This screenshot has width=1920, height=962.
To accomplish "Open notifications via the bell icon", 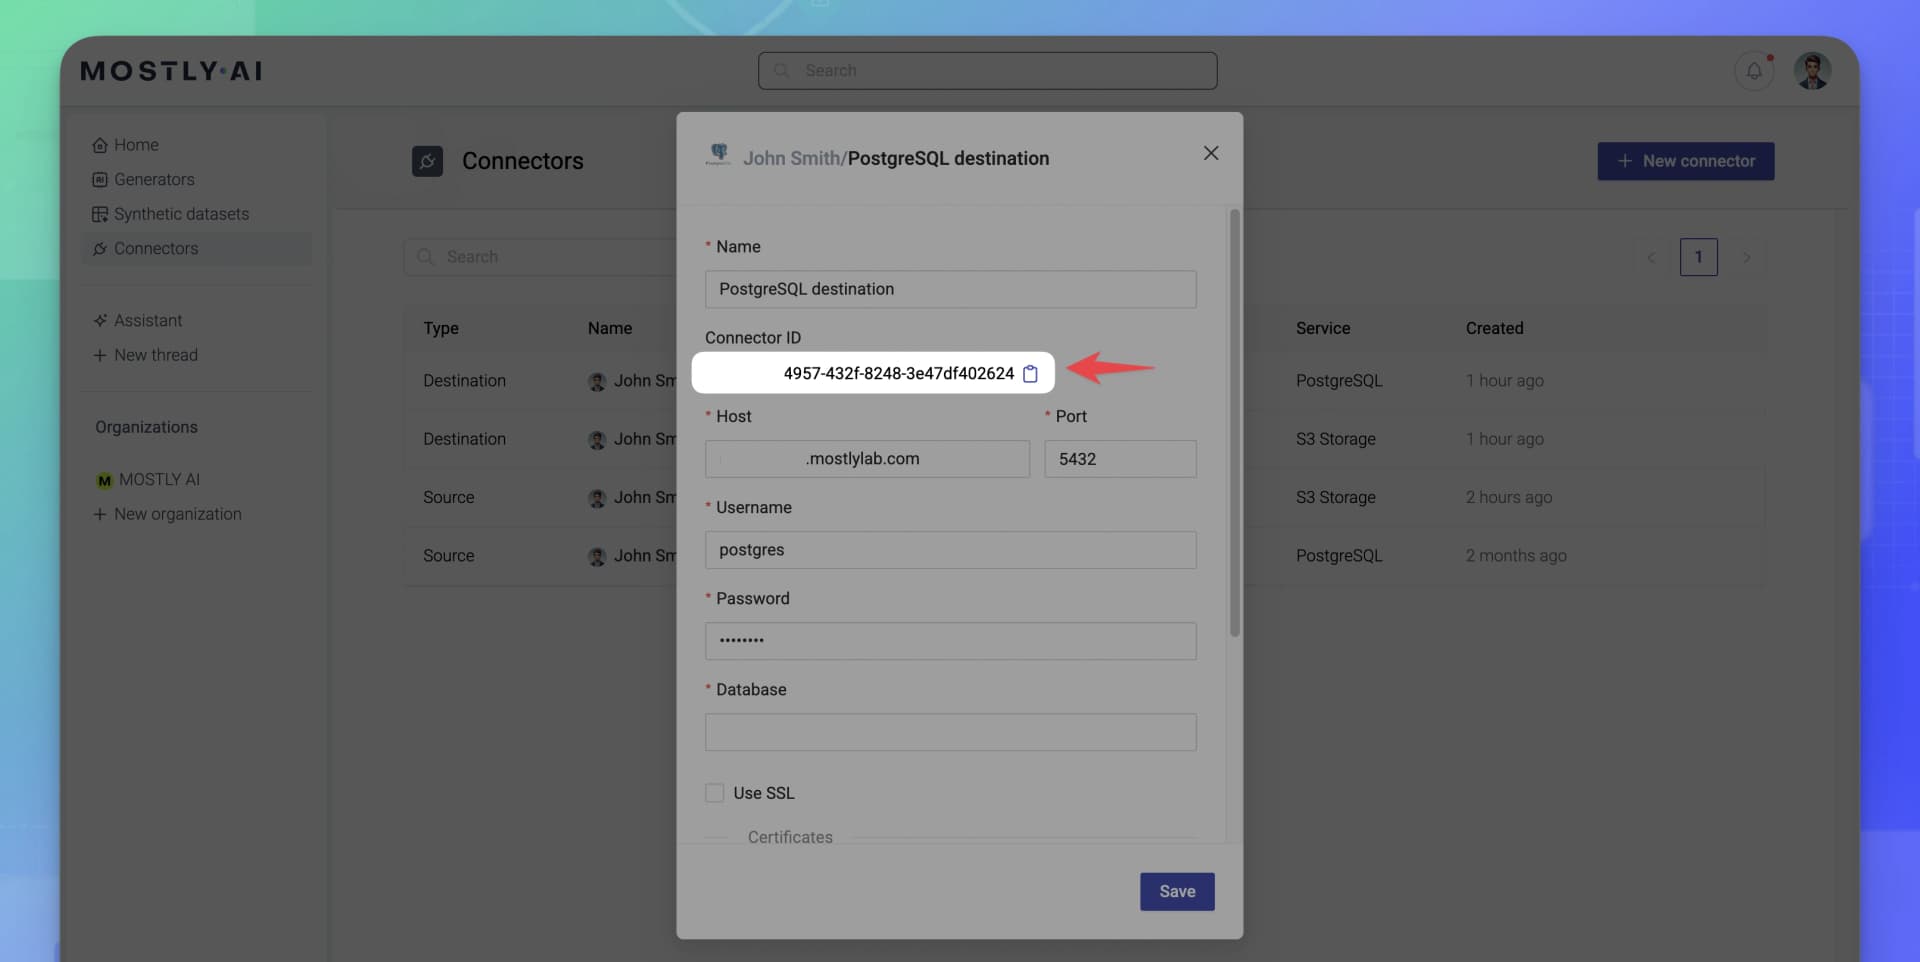I will point(1753,70).
